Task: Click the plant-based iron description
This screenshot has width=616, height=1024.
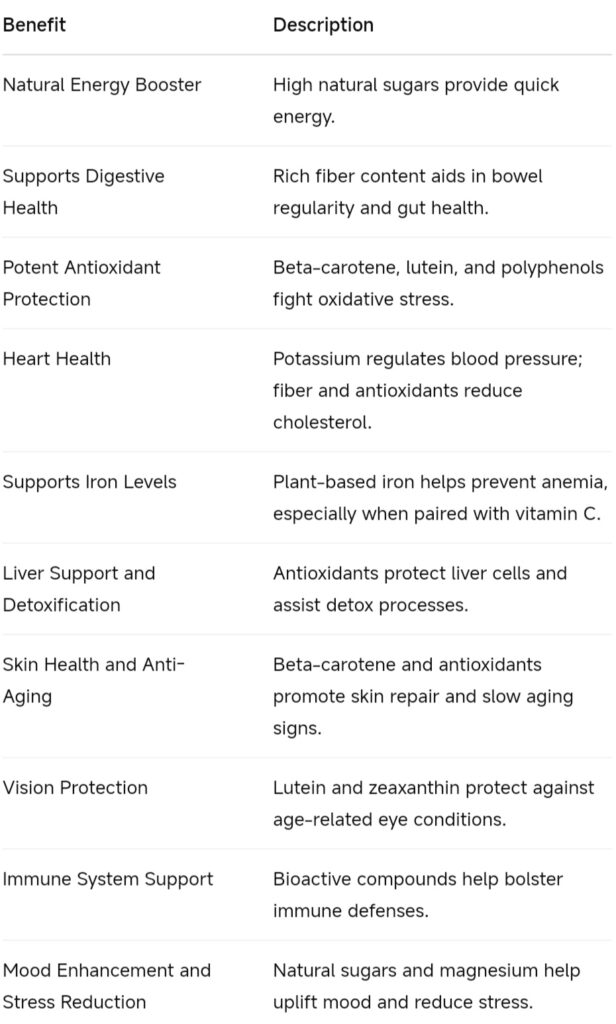Action: pos(441,498)
